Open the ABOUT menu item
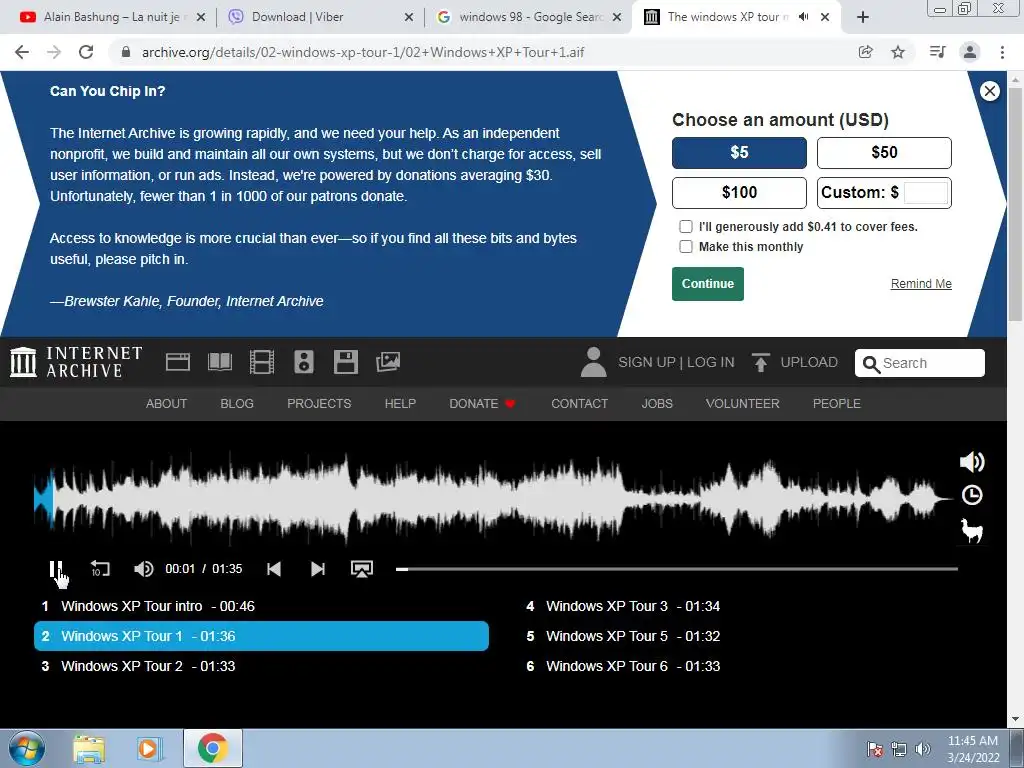Viewport: 1024px width, 768px height. click(x=167, y=404)
